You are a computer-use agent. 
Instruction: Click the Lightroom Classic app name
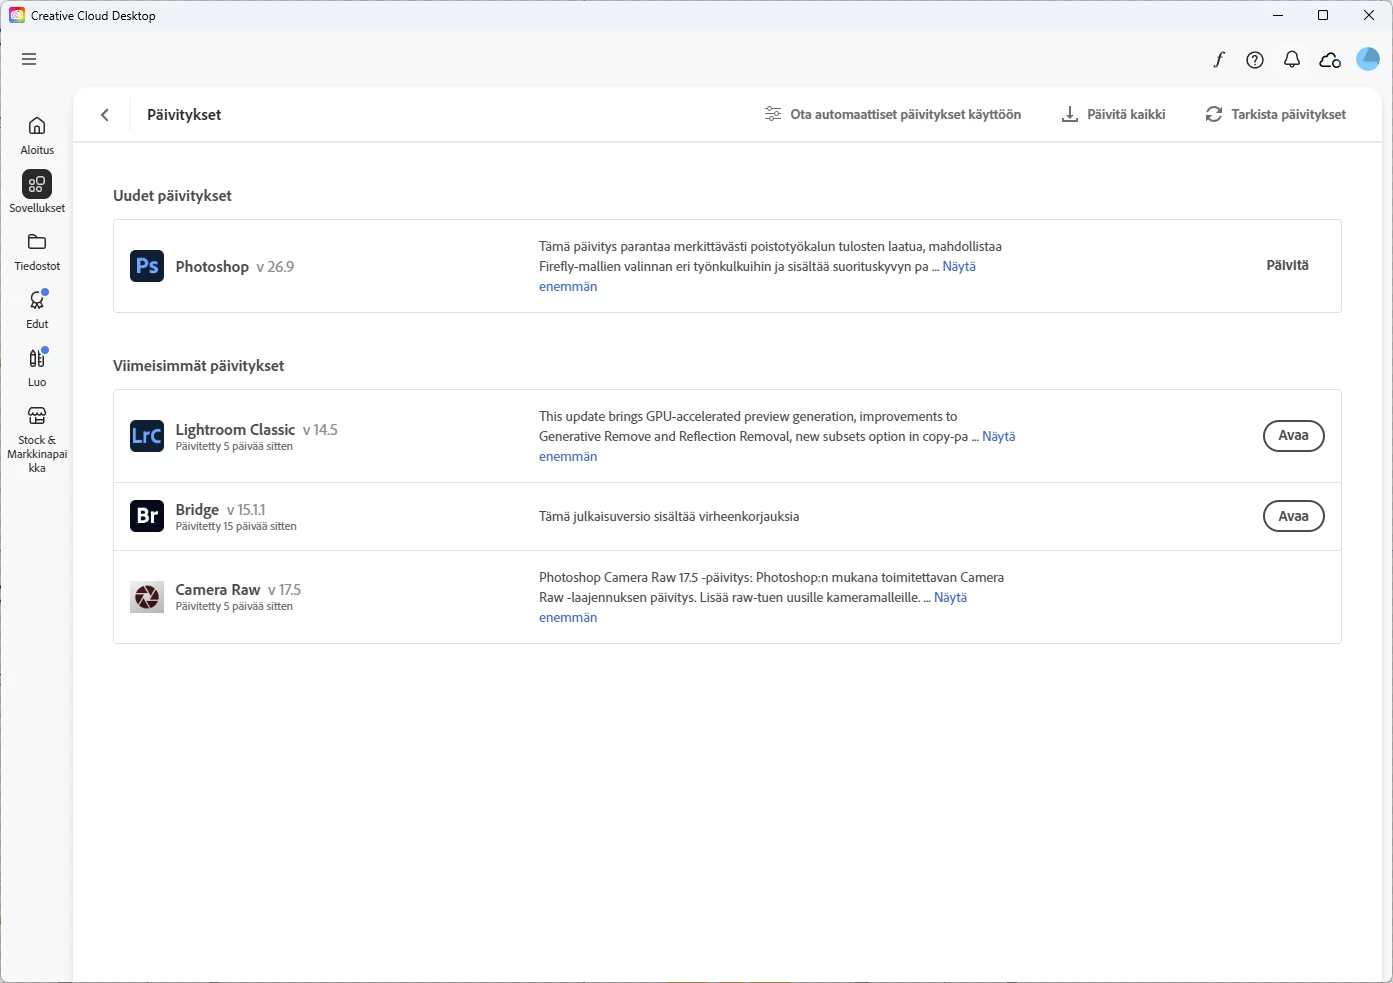click(235, 429)
